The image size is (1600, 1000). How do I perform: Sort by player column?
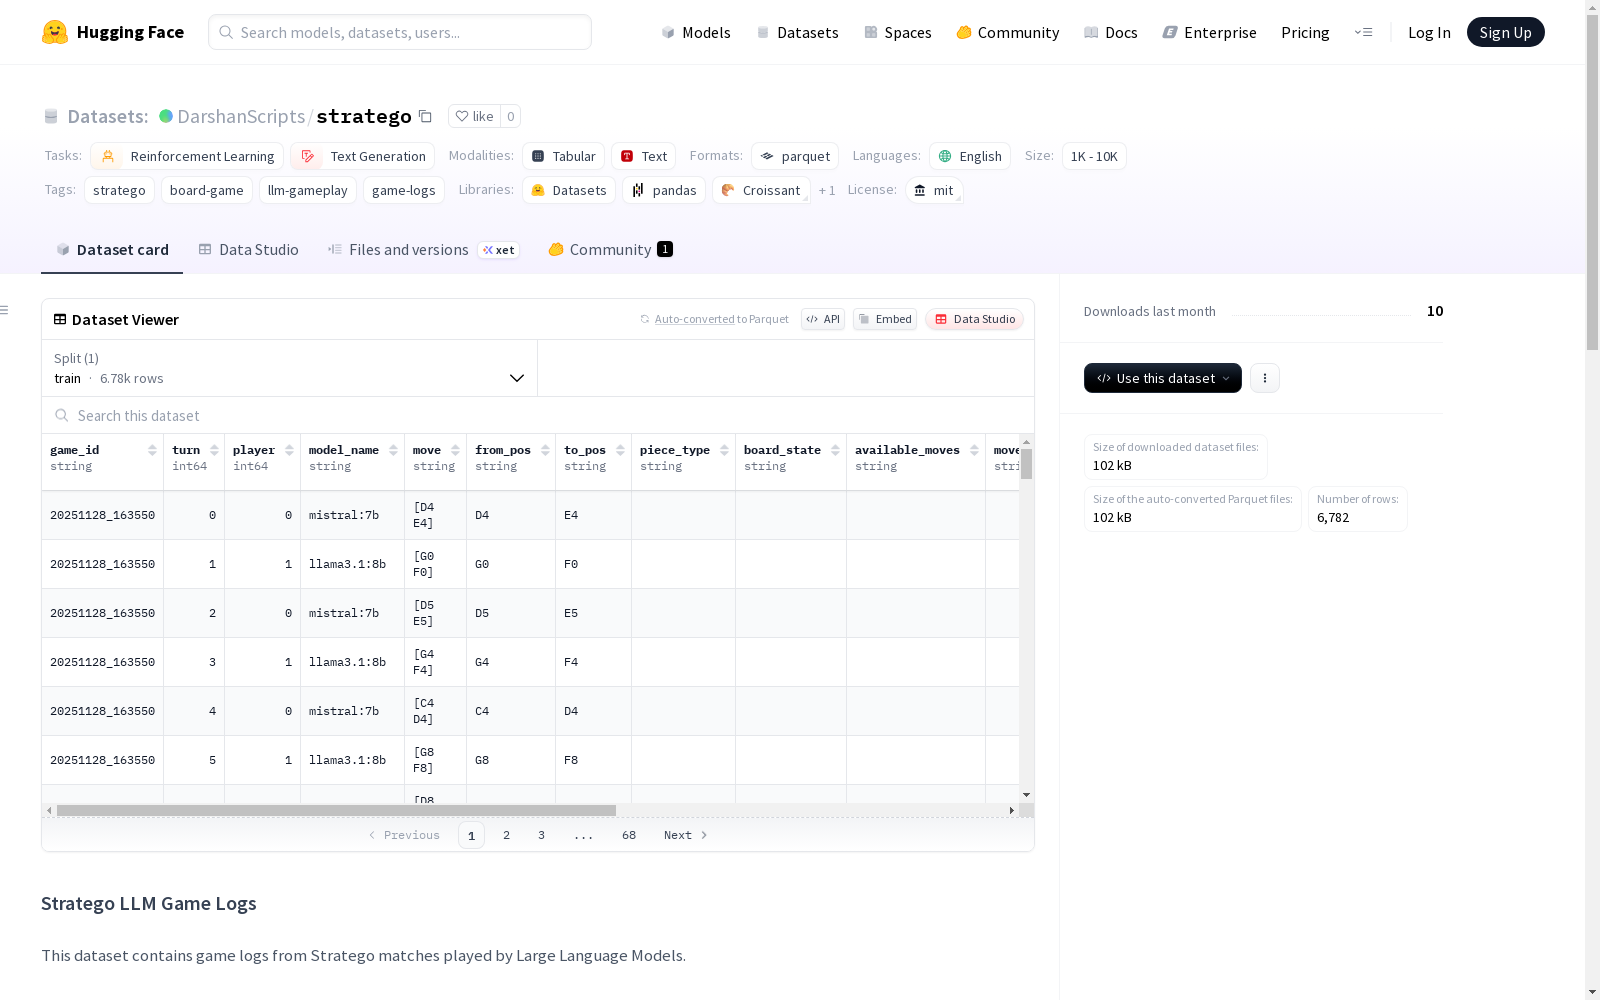pos(290,450)
